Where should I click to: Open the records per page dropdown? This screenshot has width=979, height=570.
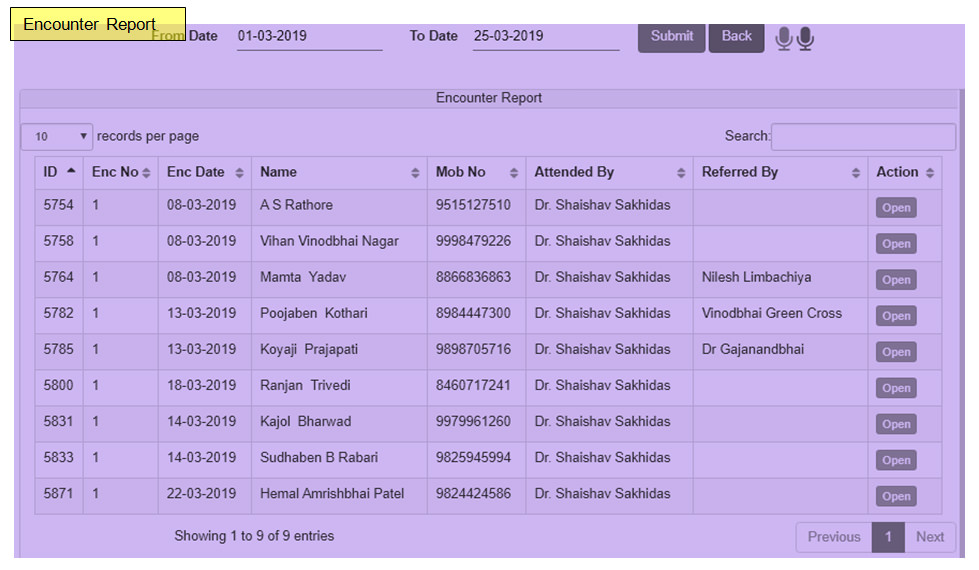click(x=57, y=137)
